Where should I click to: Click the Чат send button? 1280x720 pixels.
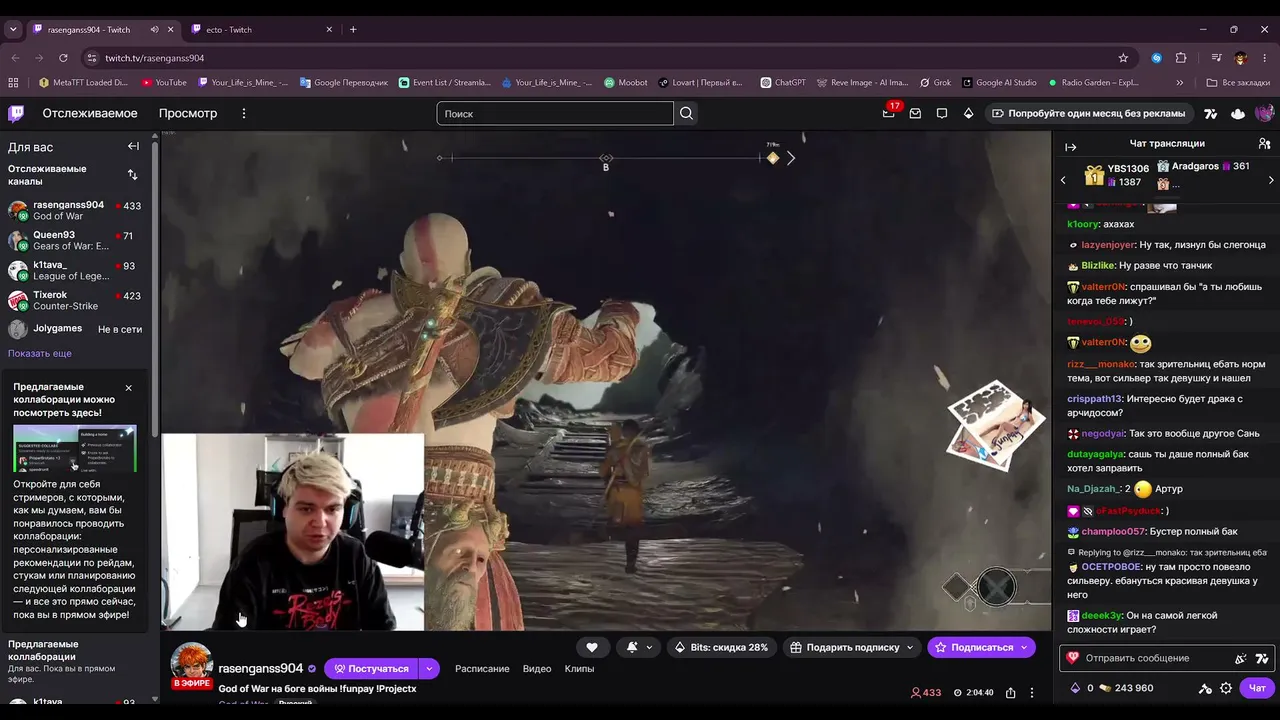[x=1257, y=688]
